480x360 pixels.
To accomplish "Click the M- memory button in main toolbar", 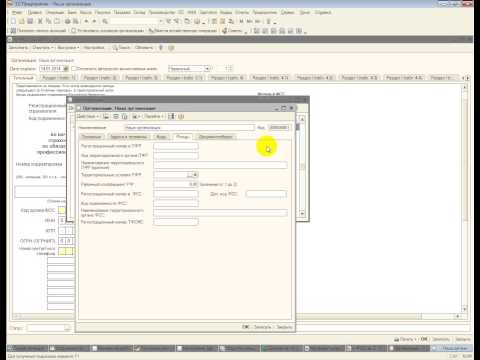I will 258,21.
